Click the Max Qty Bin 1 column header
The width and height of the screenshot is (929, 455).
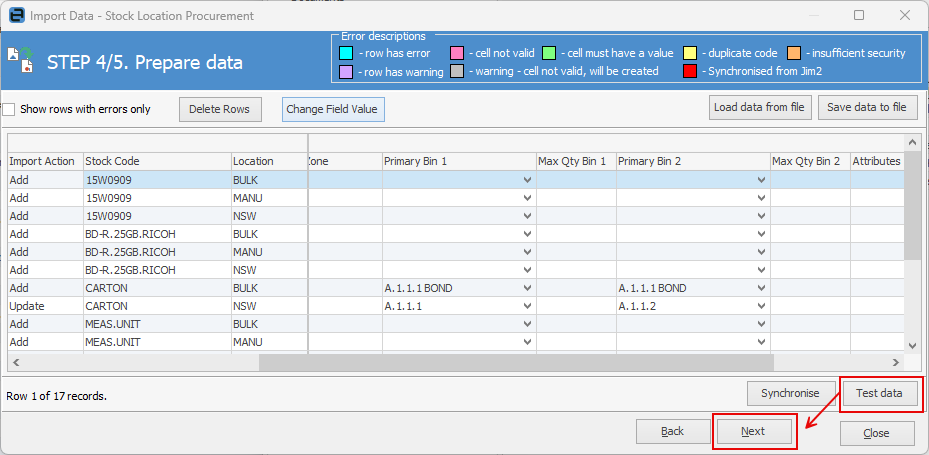tap(576, 162)
